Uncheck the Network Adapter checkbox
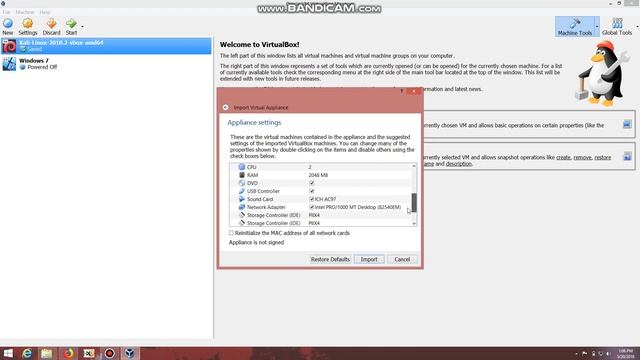The width and height of the screenshot is (640, 360). (x=311, y=207)
